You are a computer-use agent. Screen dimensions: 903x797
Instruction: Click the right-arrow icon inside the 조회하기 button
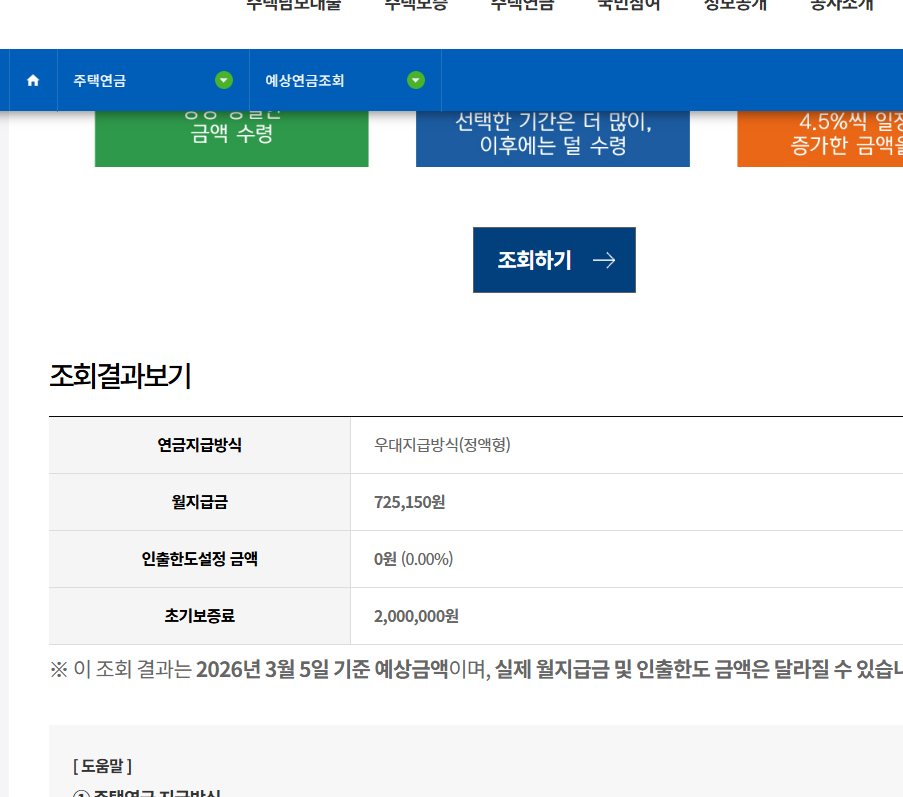602,259
